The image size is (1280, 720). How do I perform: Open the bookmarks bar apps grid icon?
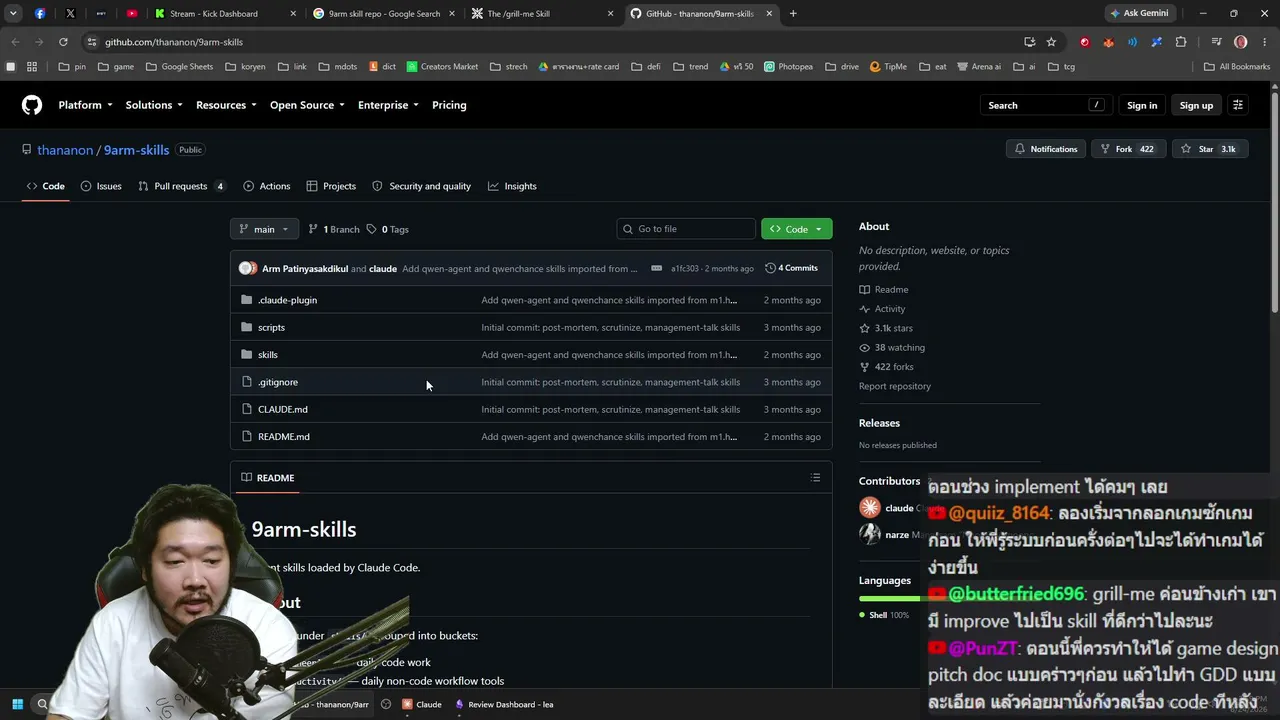pyautogui.click(x=32, y=67)
